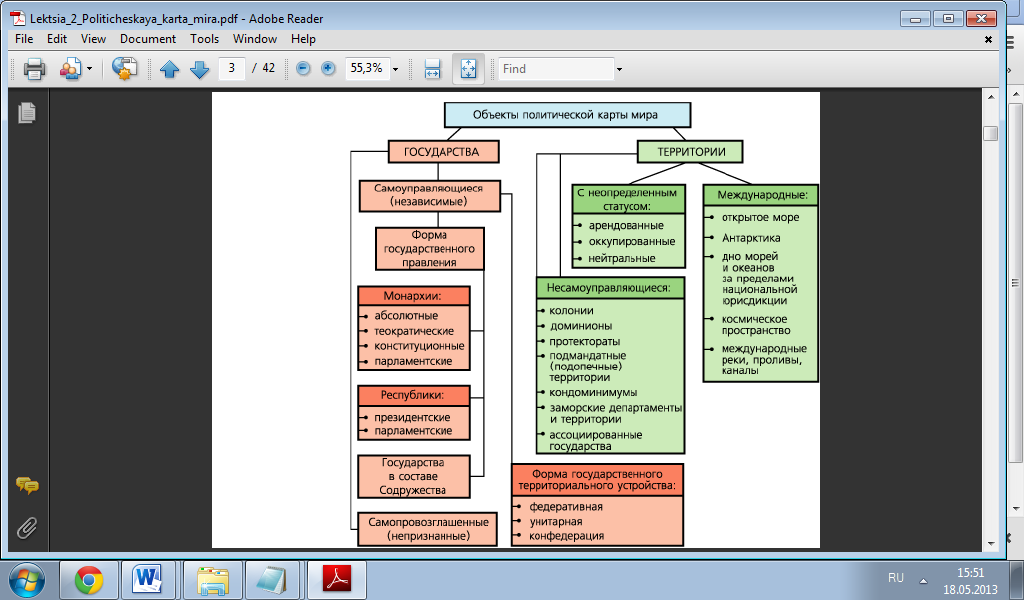
Task: Maximize the Adobe Reader window
Action: coord(948,19)
